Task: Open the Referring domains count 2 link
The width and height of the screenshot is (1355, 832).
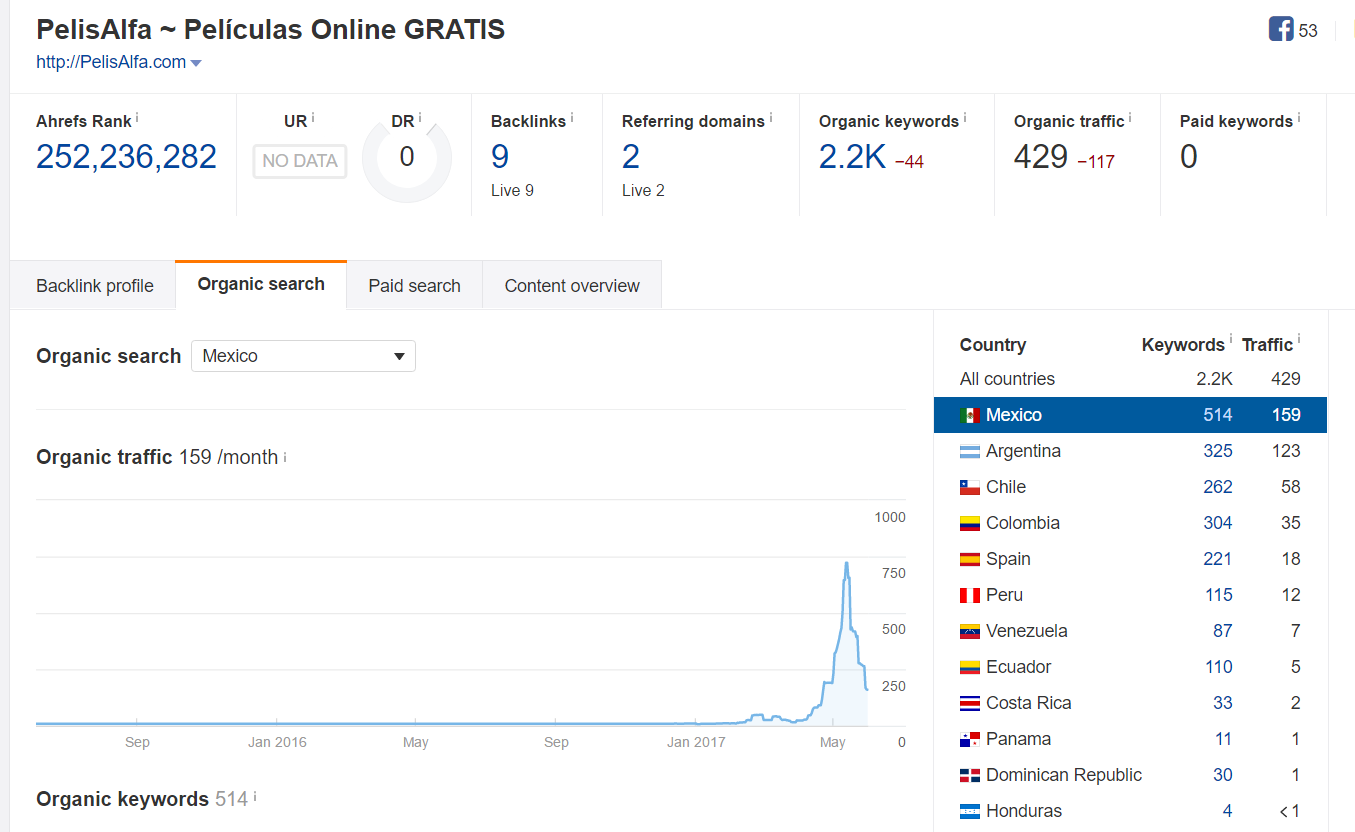Action: pos(631,157)
